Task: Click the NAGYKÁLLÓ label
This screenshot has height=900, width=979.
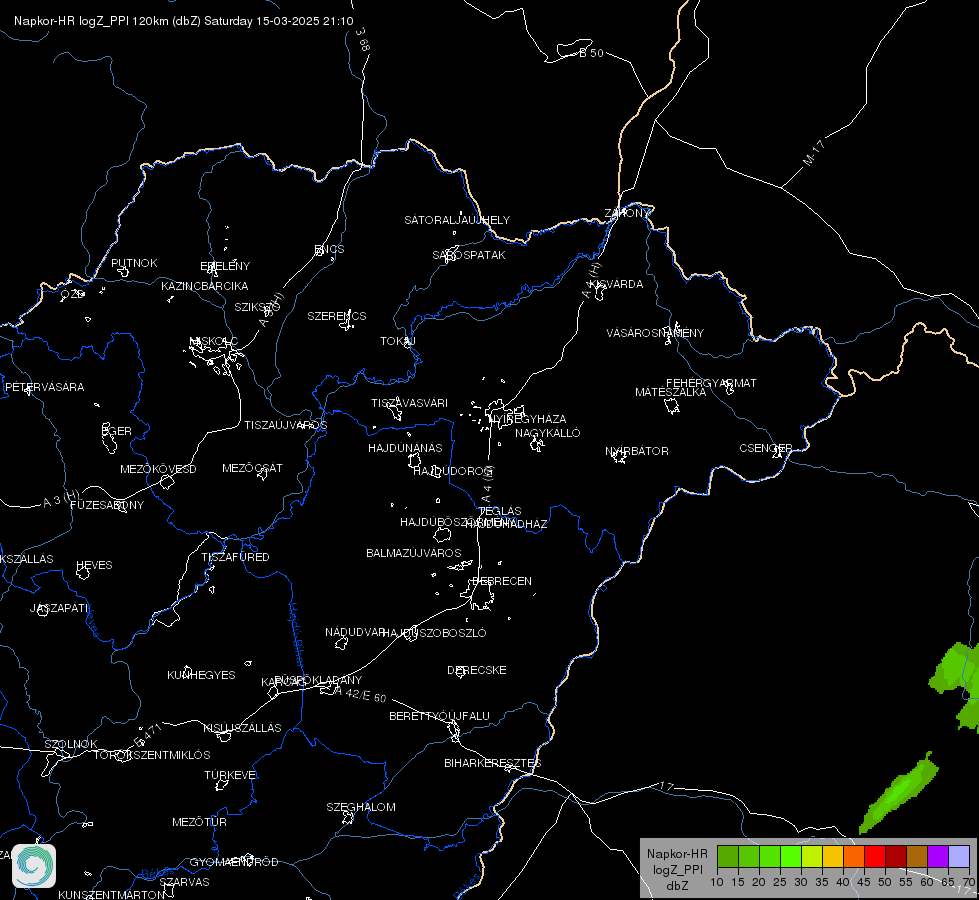Action: (x=548, y=433)
